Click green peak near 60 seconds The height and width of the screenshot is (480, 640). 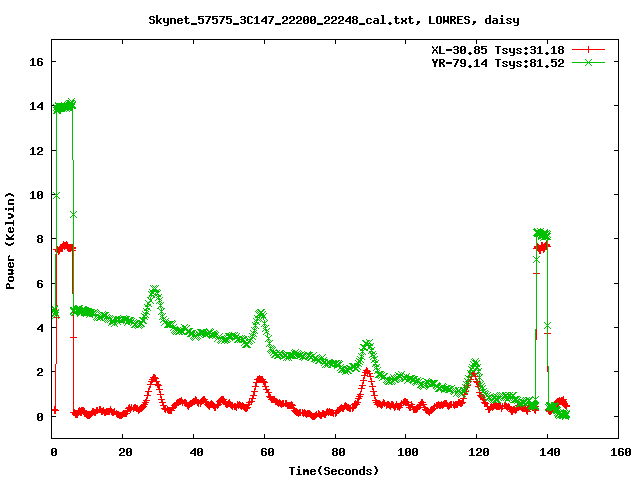[261, 315]
